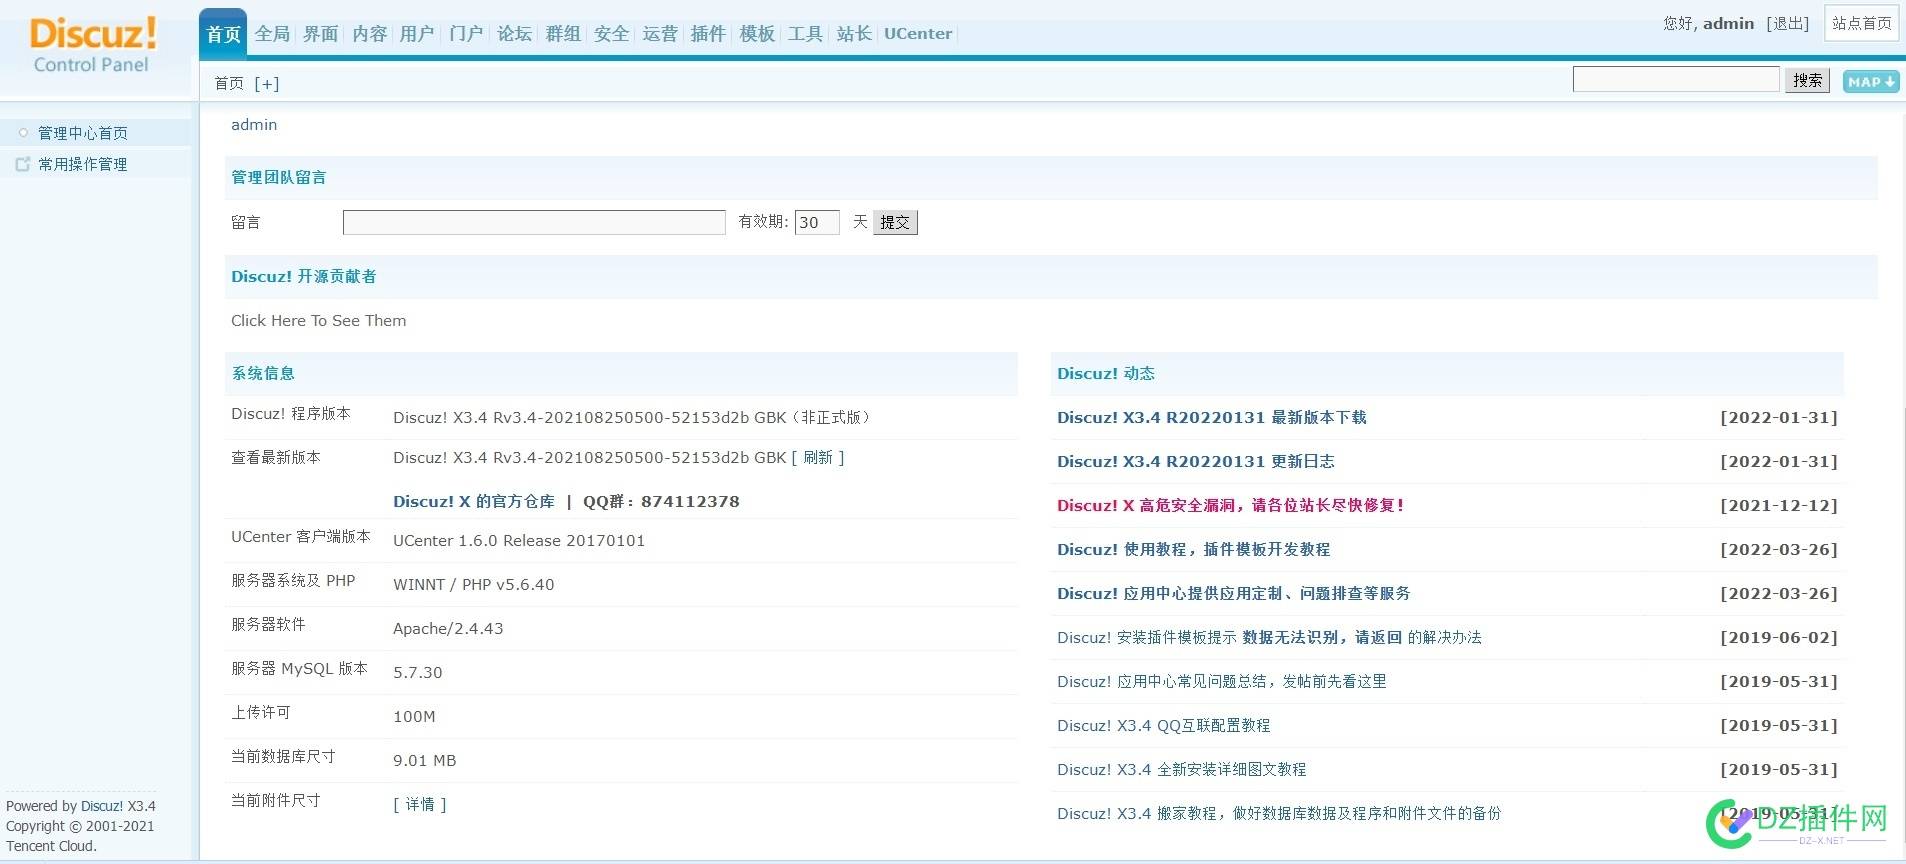Click the QQ群: 874112378 text
The height and width of the screenshot is (864, 1906).
pyautogui.click(x=661, y=502)
